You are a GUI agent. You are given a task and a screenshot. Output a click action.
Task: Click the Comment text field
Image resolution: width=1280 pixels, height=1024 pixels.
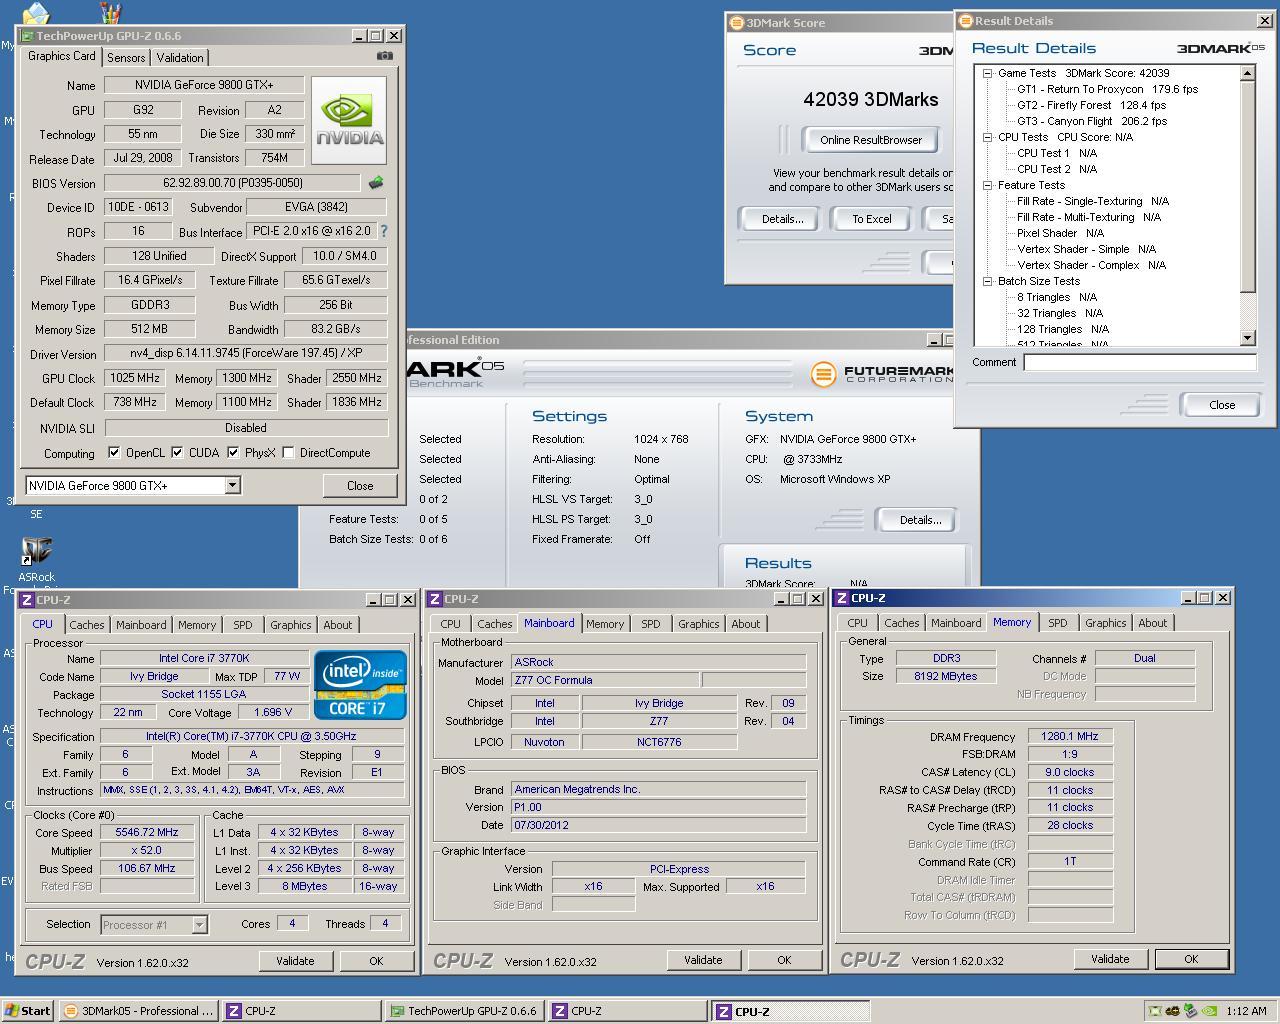tap(1139, 362)
